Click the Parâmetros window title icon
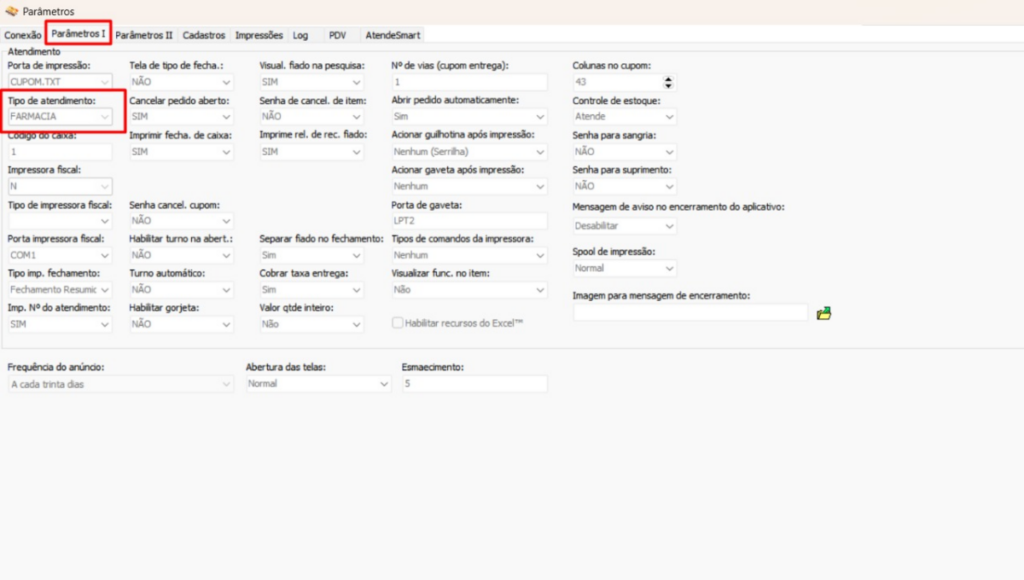The image size is (1024, 580). (11, 11)
